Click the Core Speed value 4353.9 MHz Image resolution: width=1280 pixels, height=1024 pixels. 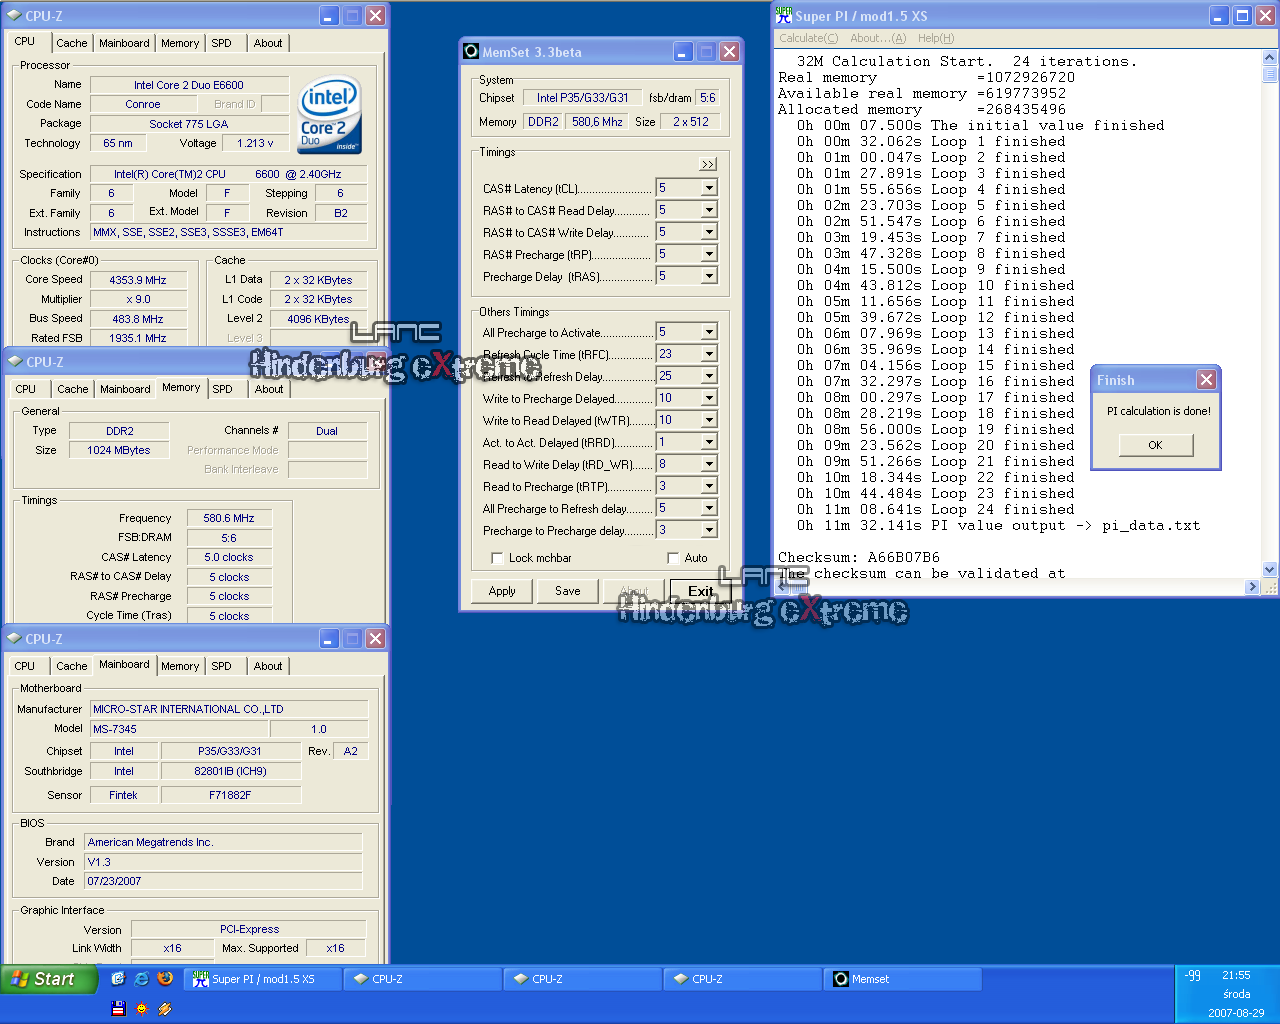(x=138, y=280)
